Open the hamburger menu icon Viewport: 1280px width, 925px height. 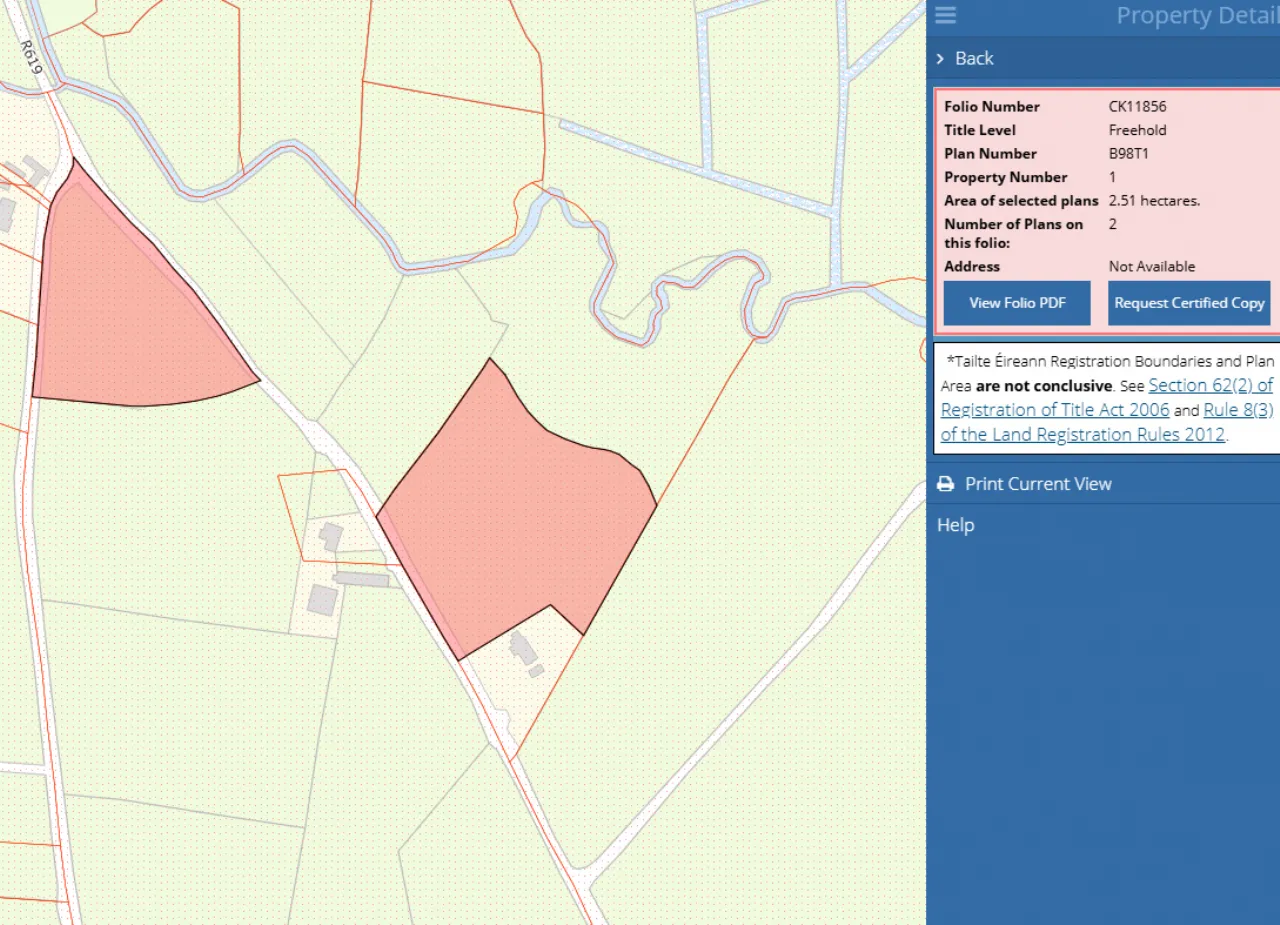[x=945, y=15]
